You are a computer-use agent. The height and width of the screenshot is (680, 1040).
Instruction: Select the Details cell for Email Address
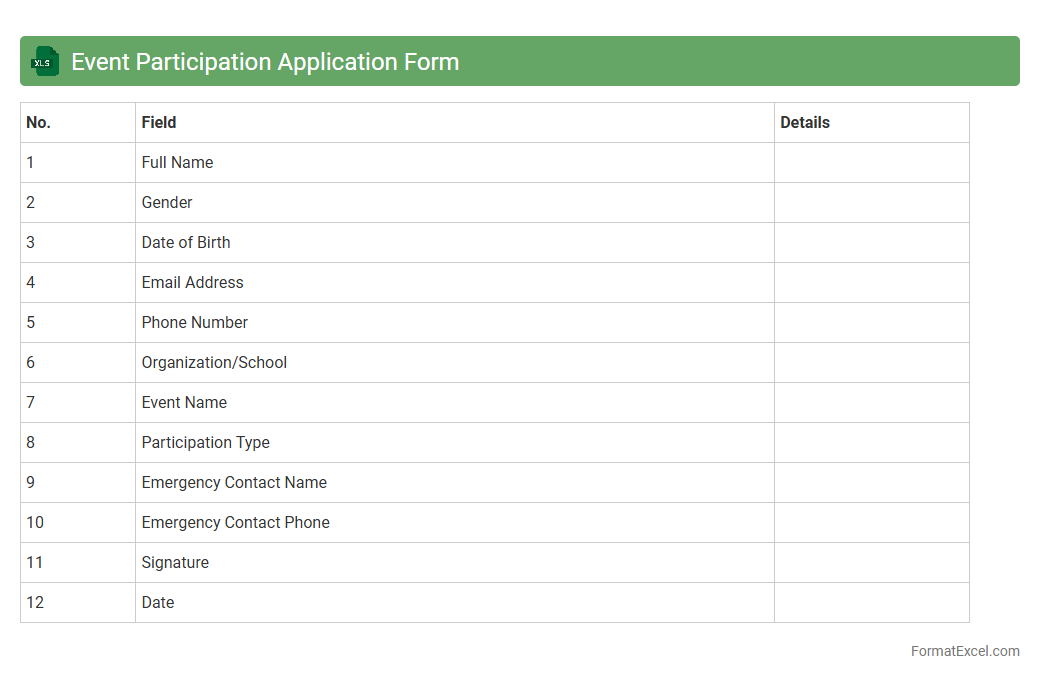[x=871, y=282]
